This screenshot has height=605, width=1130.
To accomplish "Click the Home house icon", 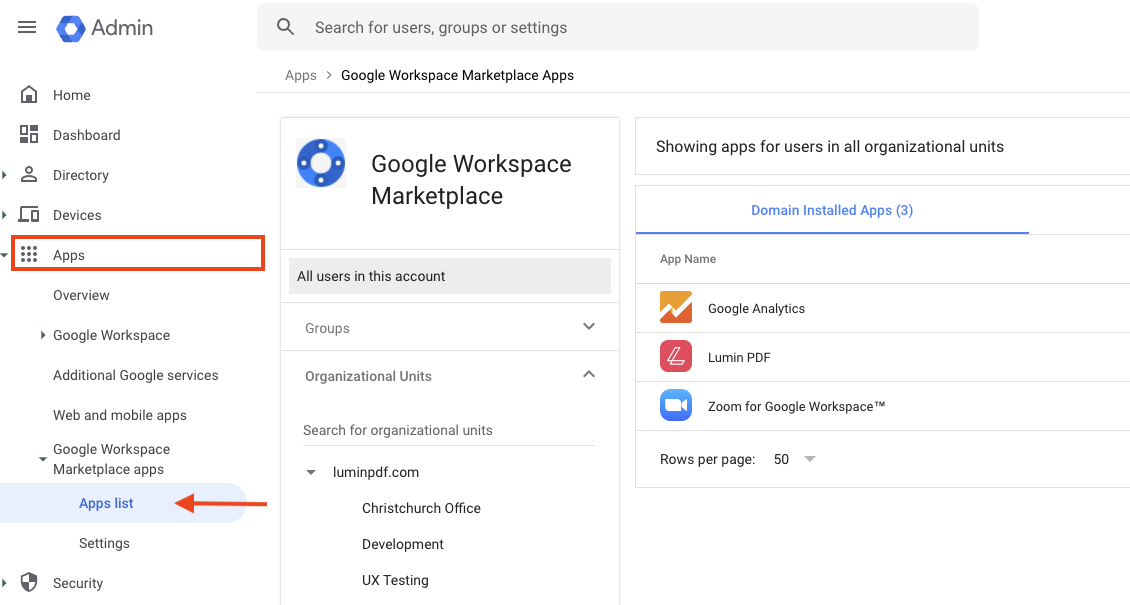I will click(29, 94).
